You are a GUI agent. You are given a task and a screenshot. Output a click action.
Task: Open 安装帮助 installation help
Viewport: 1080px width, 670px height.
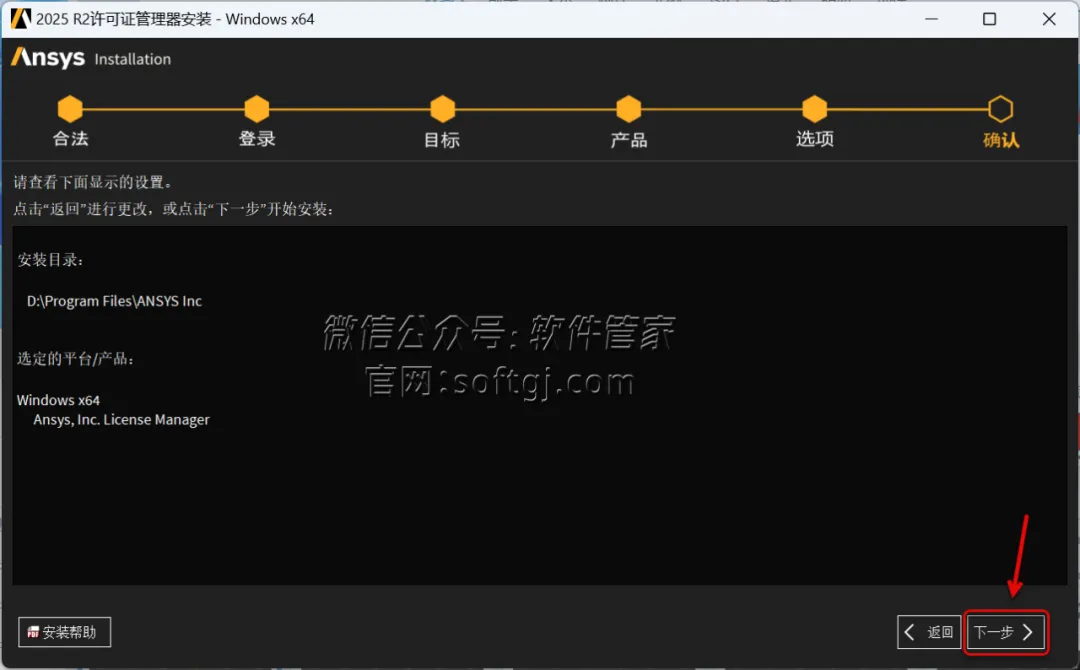(64, 632)
